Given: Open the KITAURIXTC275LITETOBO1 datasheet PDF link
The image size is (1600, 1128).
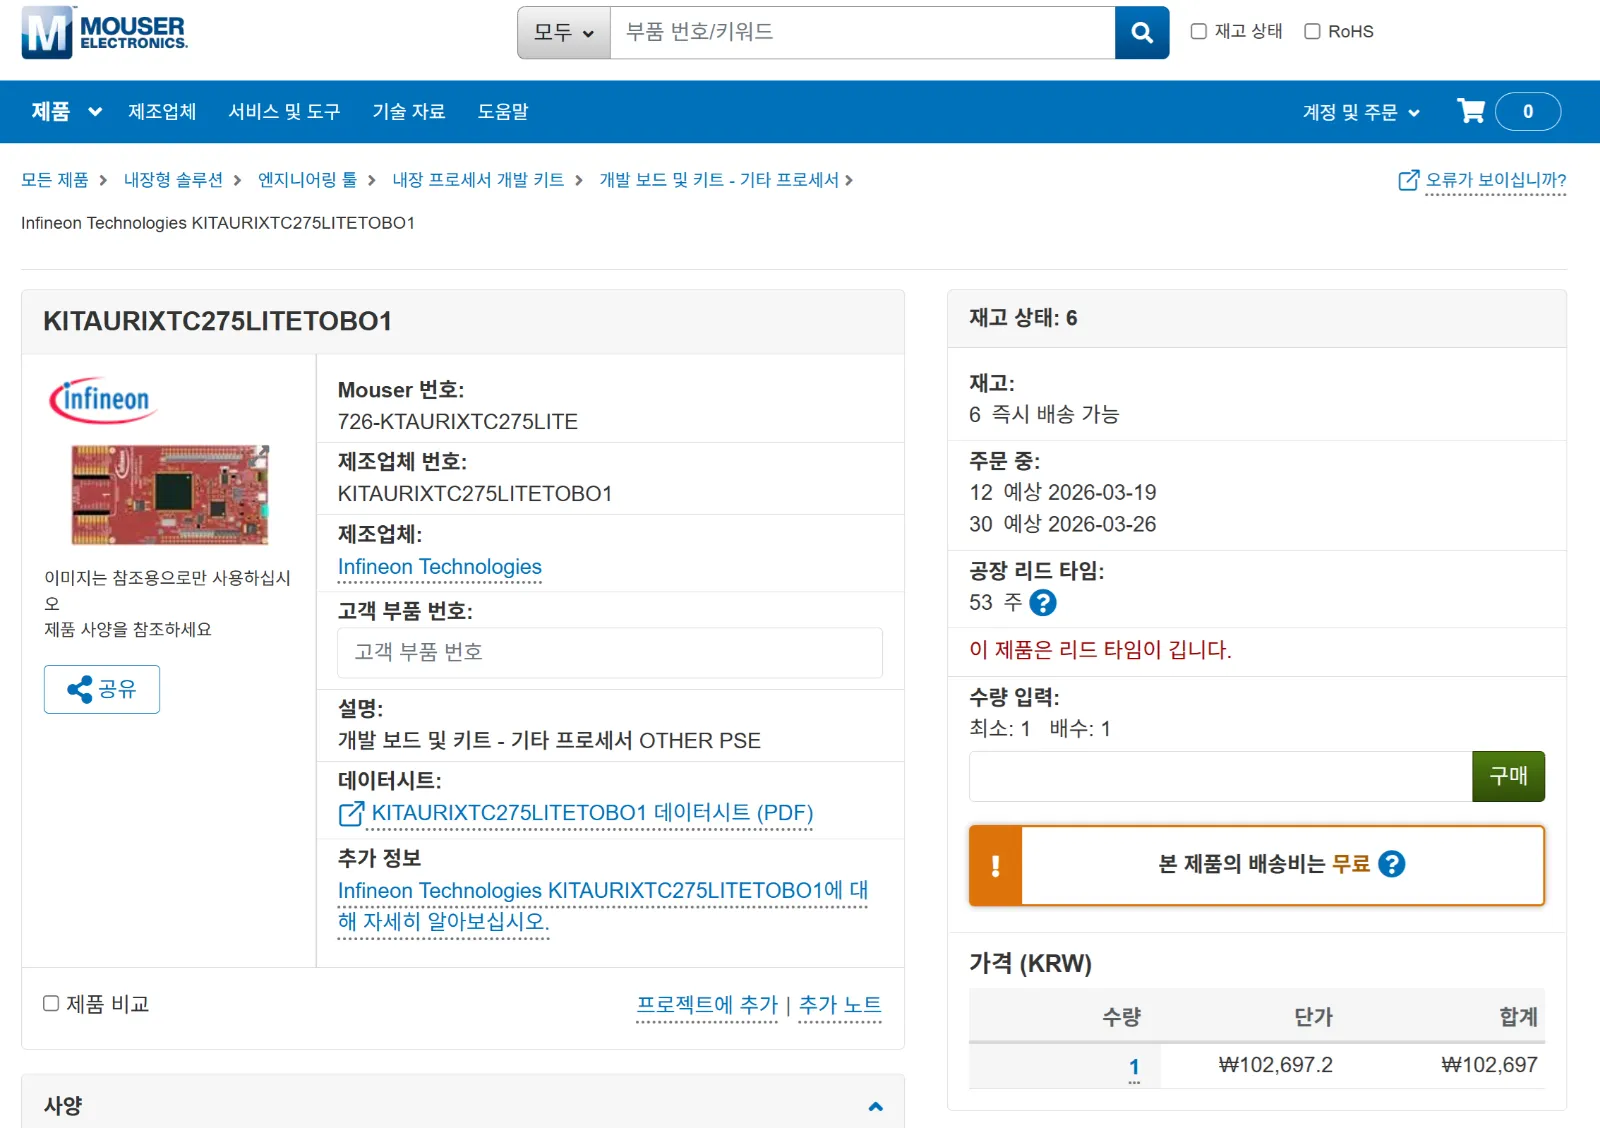Looking at the screenshot, I should tap(592, 813).
